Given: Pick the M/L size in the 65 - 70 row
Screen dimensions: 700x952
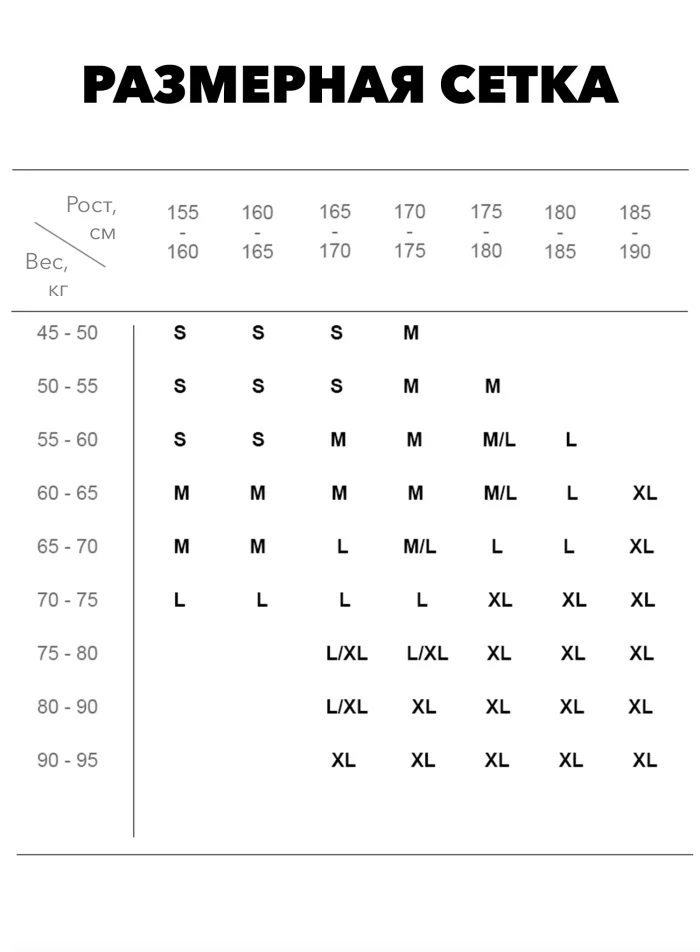Looking at the screenshot, I should [x=420, y=547].
